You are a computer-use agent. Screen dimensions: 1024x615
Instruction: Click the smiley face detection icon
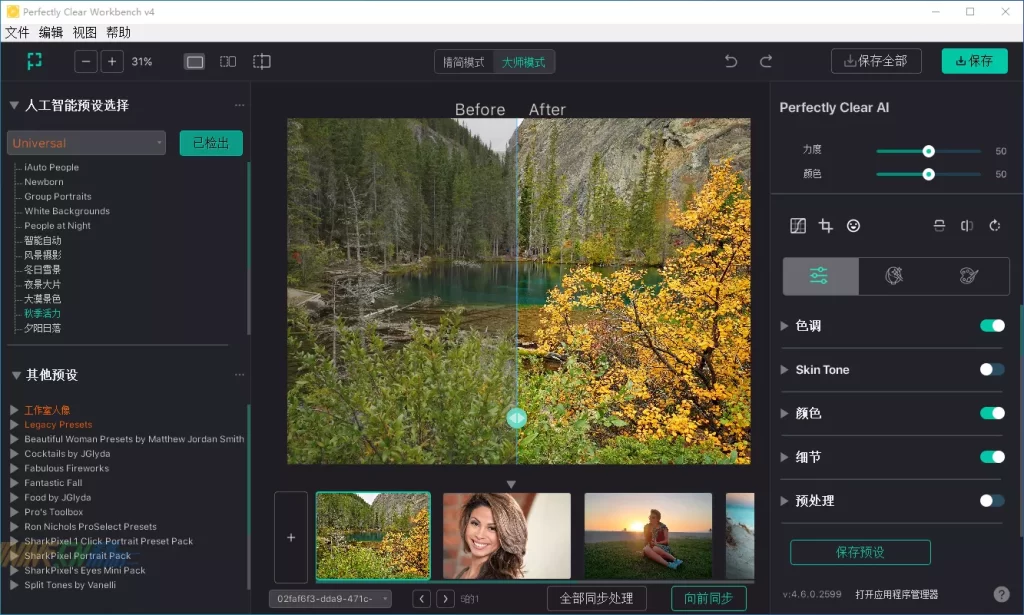(x=853, y=226)
